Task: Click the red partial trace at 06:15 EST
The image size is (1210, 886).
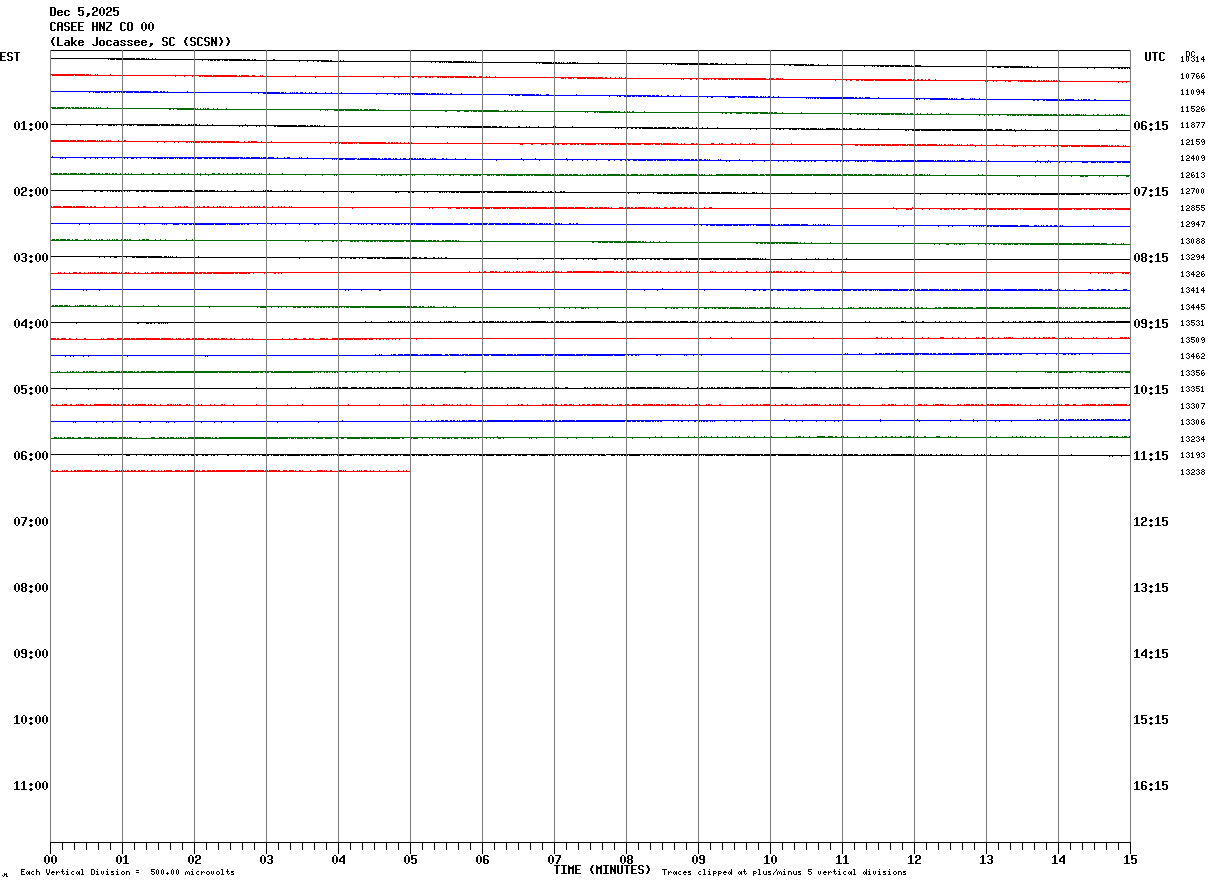Action: click(230, 471)
